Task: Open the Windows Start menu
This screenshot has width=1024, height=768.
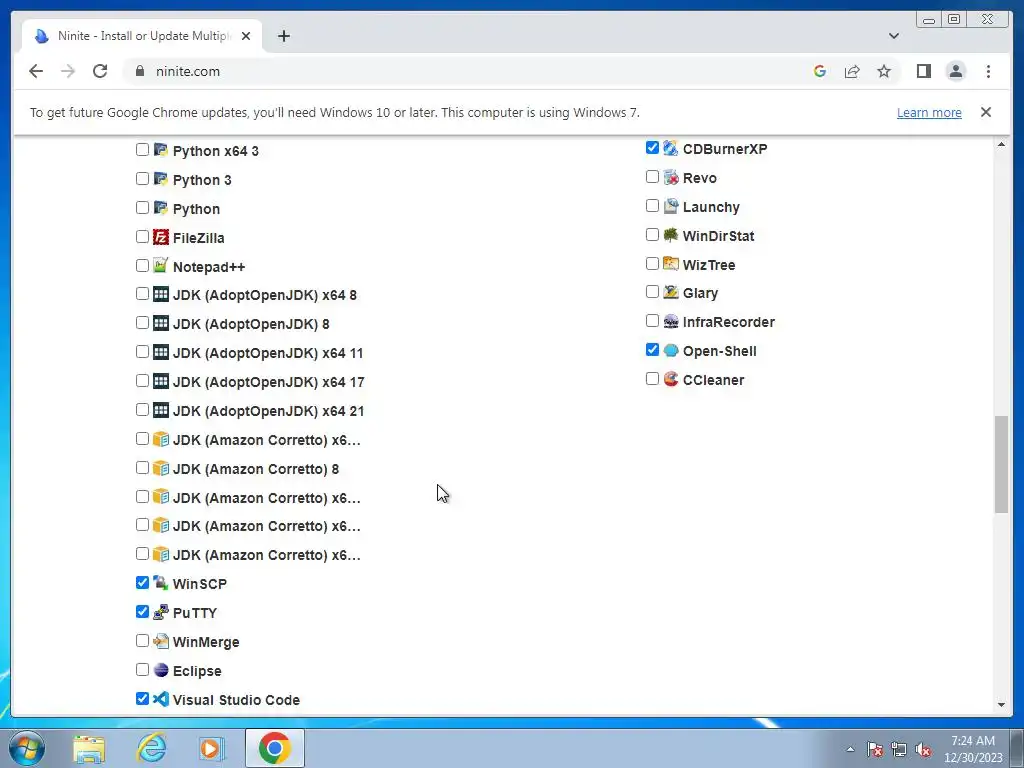Action: click(x=27, y=748)
